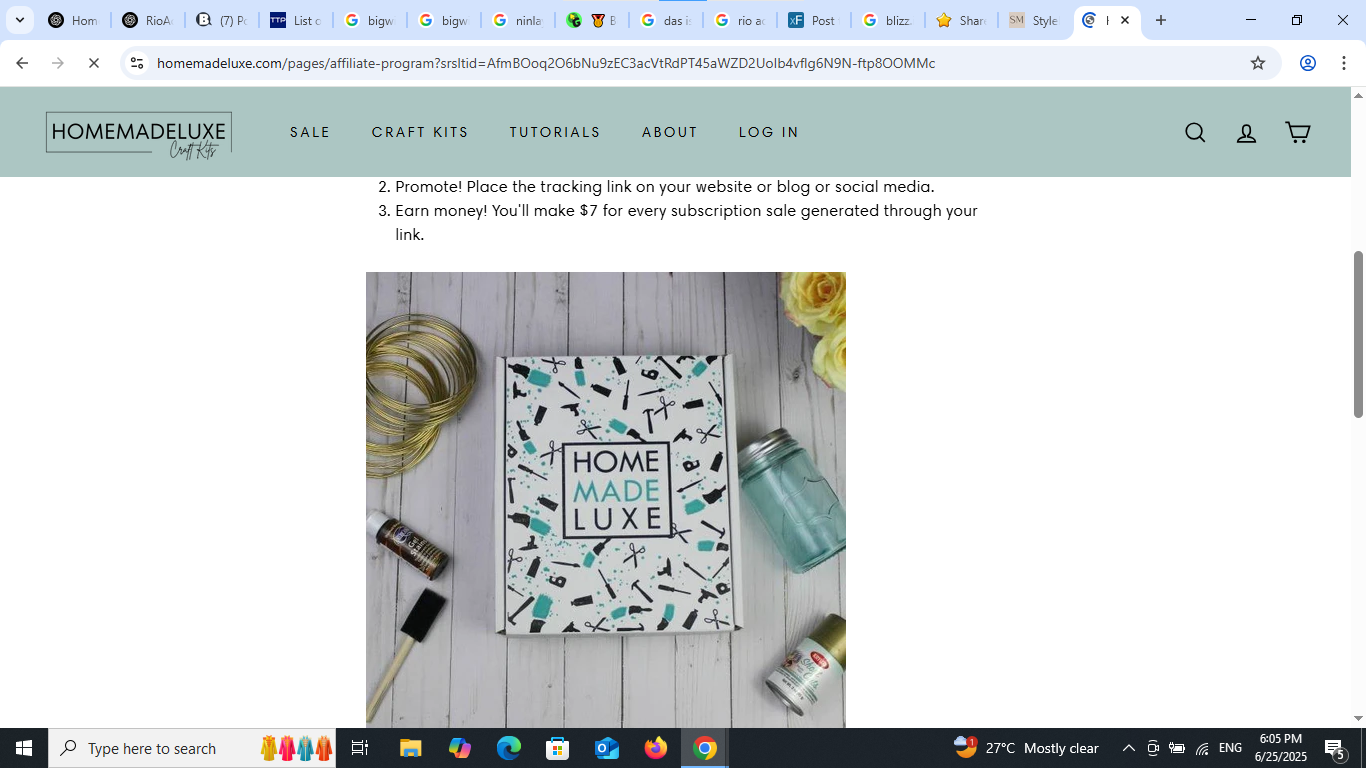The image size is (1366, 768).
Task: Open the site search magnifier icon
Action: [x=1195, y=133]
